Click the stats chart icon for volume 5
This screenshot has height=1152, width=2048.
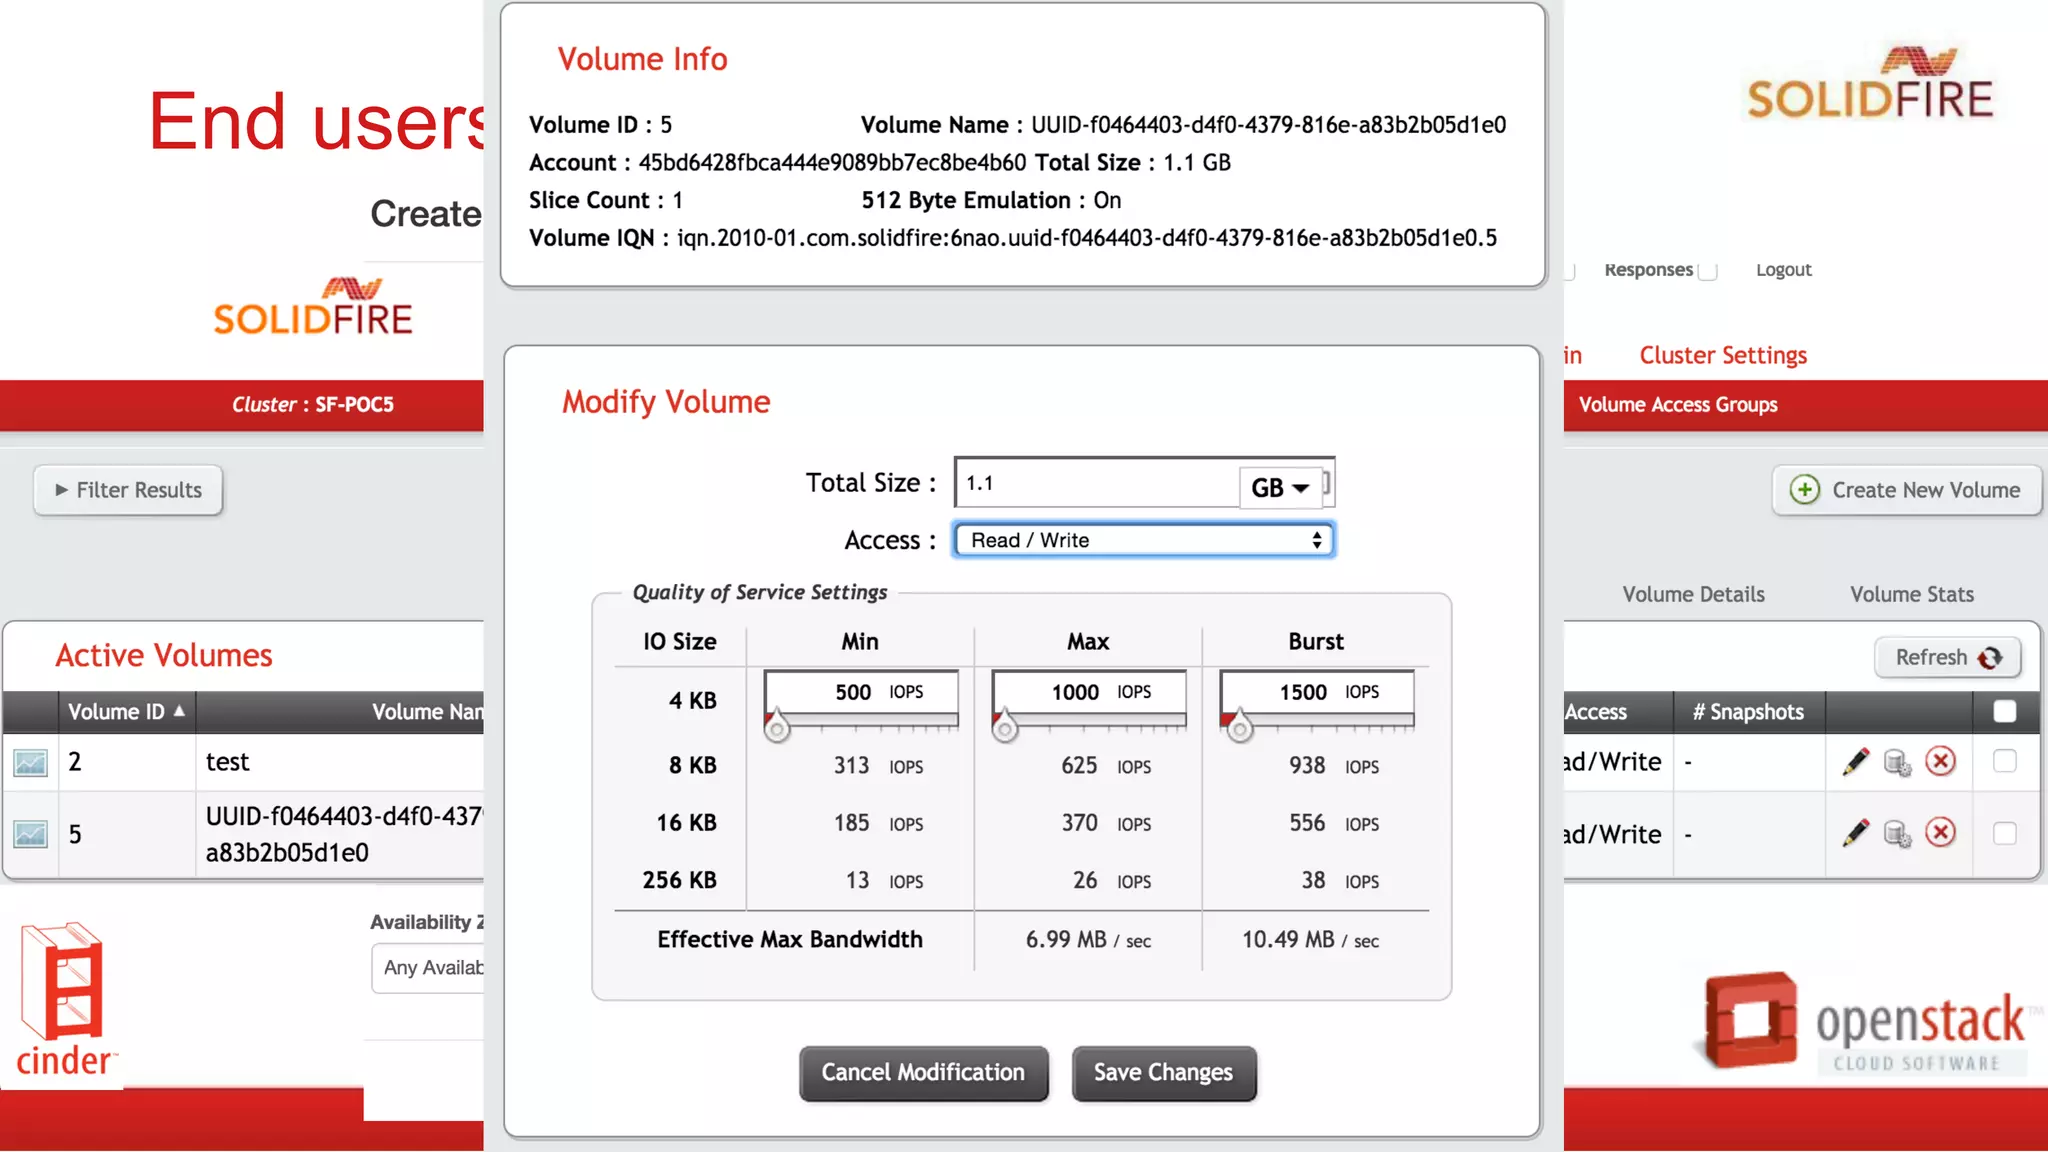click(x=30, y=834)
